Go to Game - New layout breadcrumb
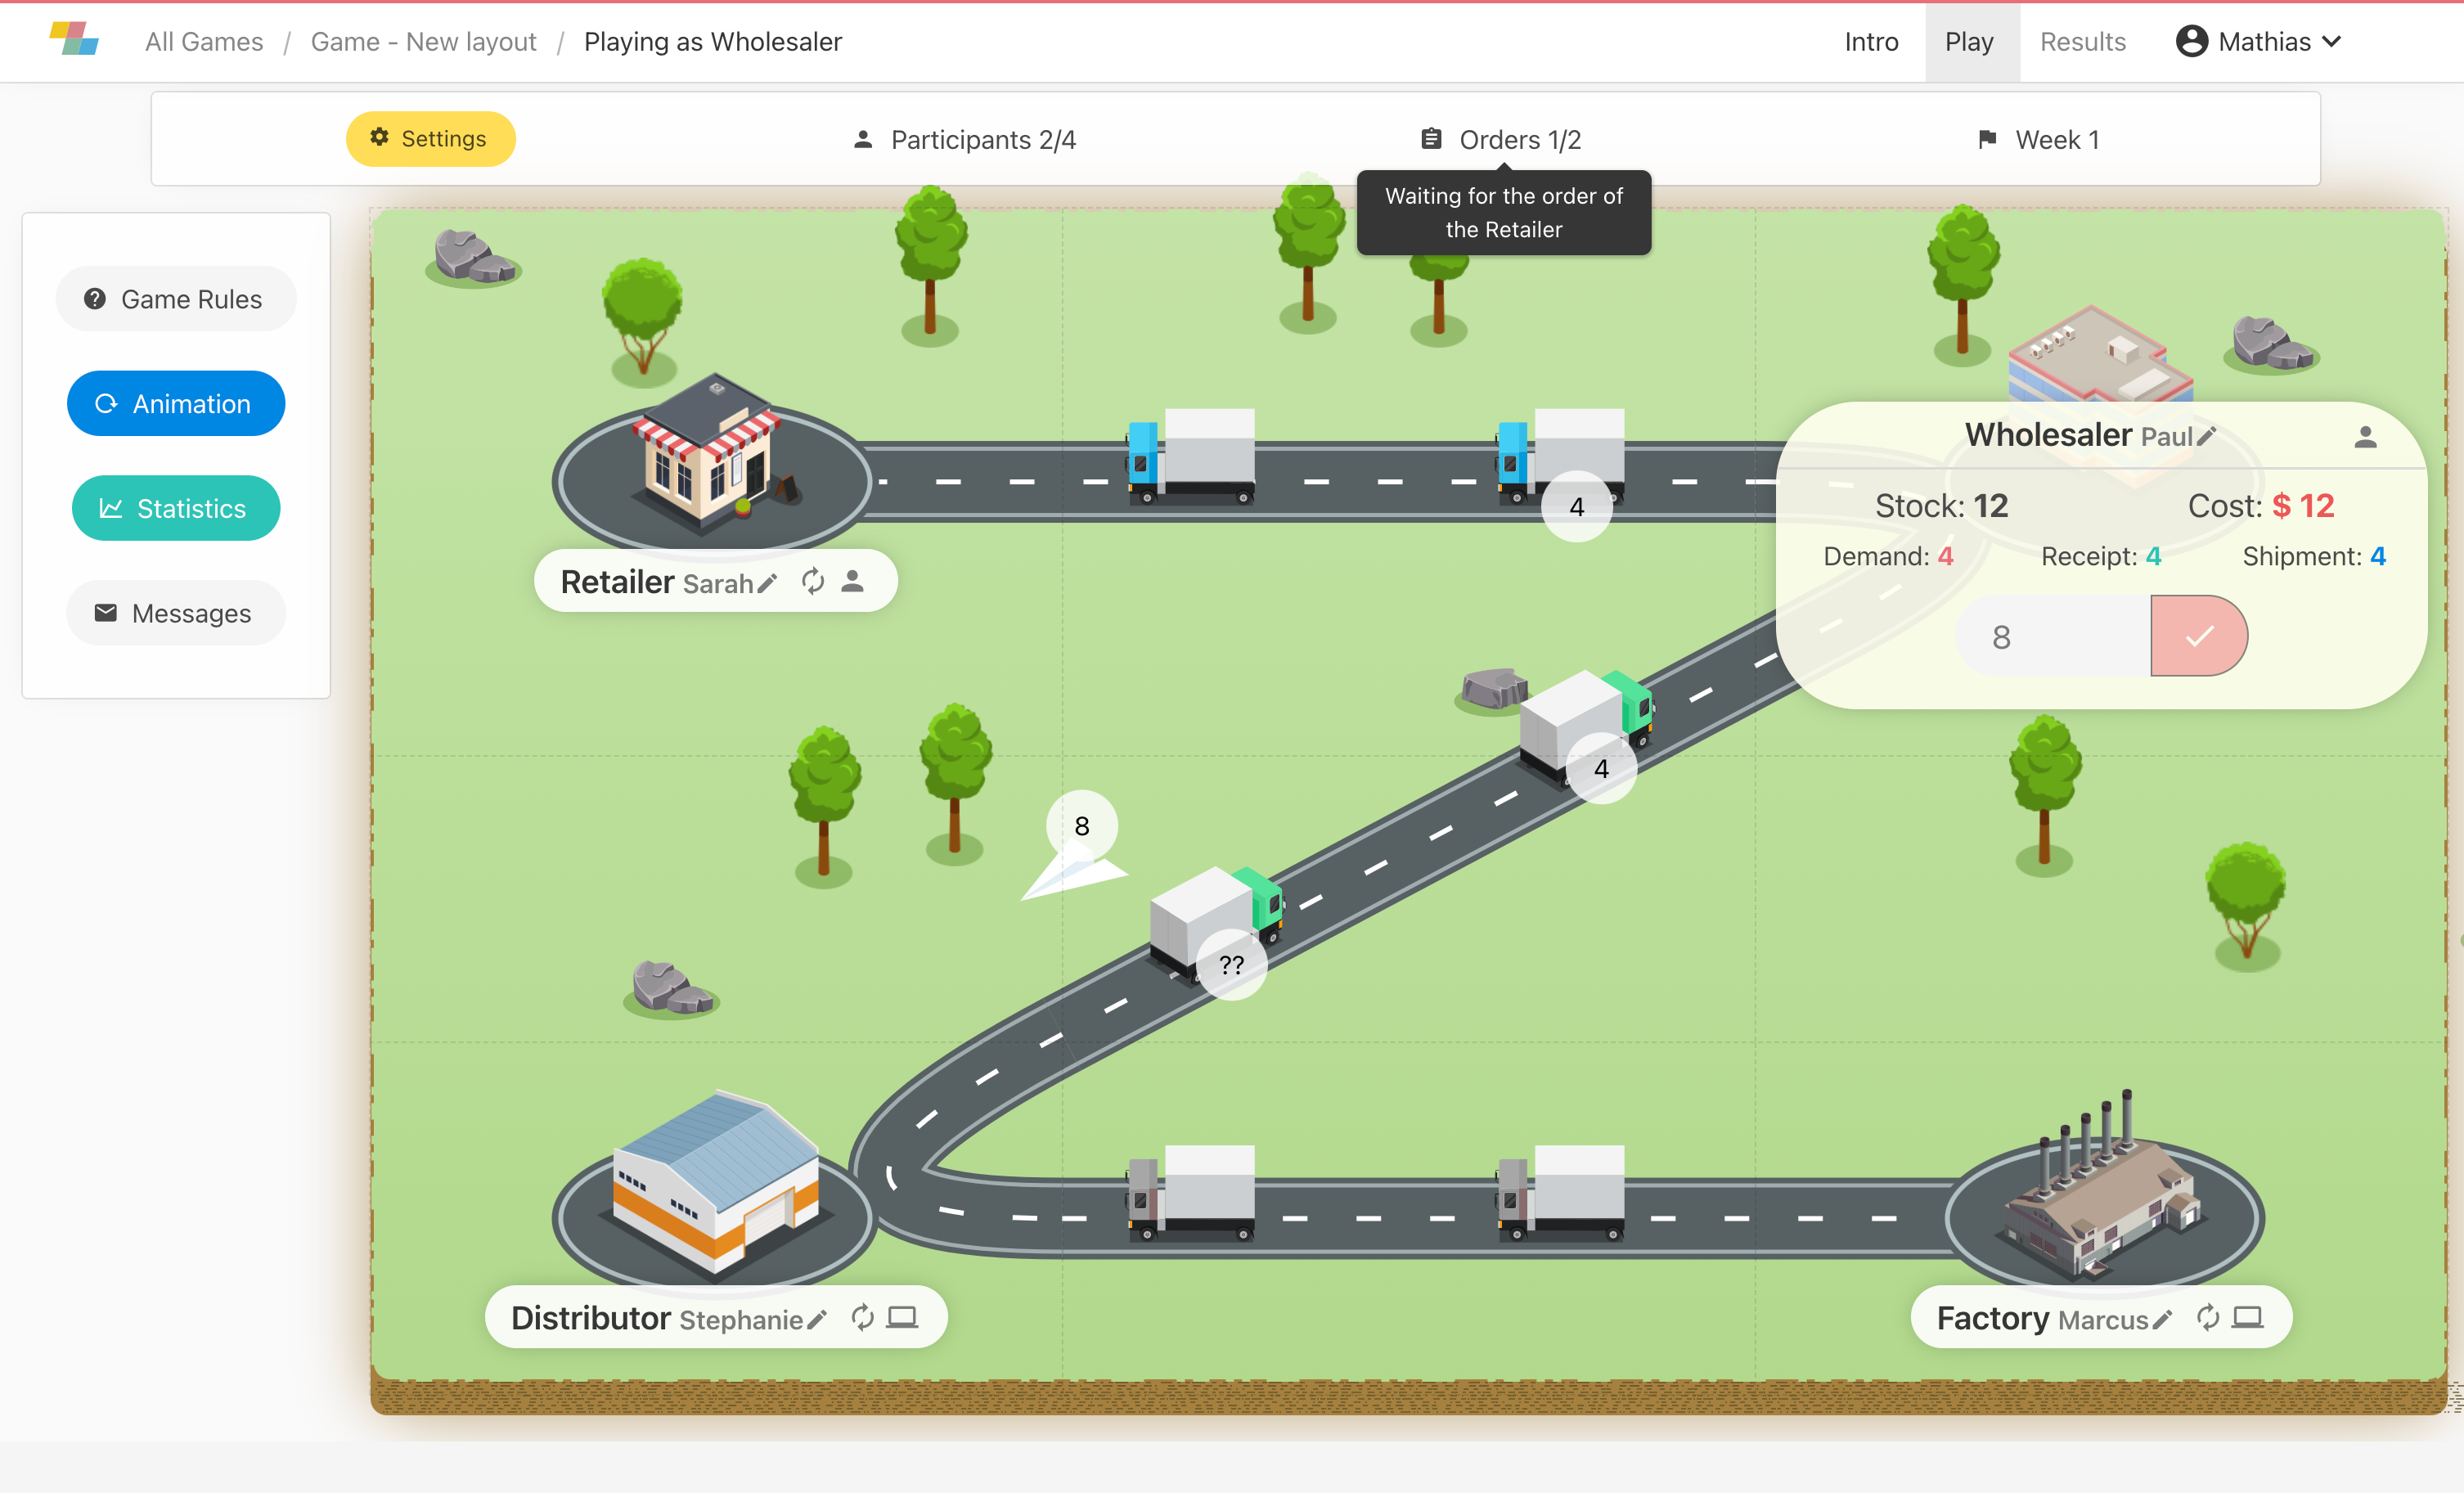The image size is (2464, 1493). click(423, 42)
